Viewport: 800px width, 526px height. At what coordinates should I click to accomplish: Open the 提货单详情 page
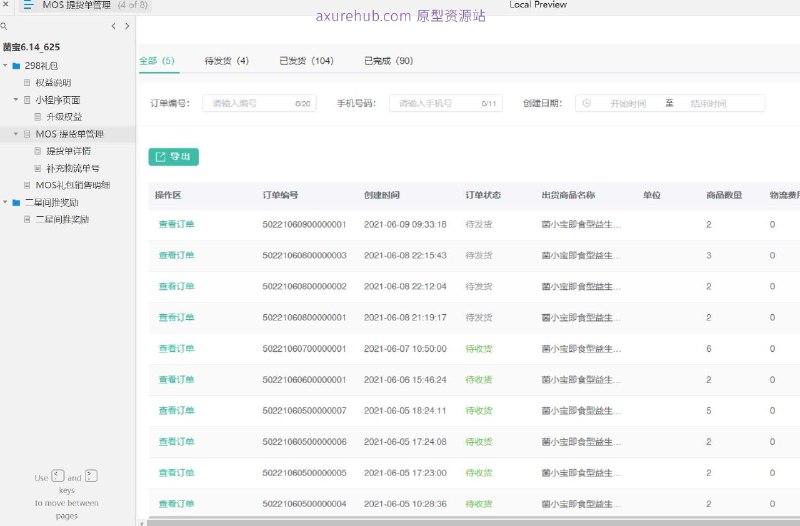click(x=68, y=151)
